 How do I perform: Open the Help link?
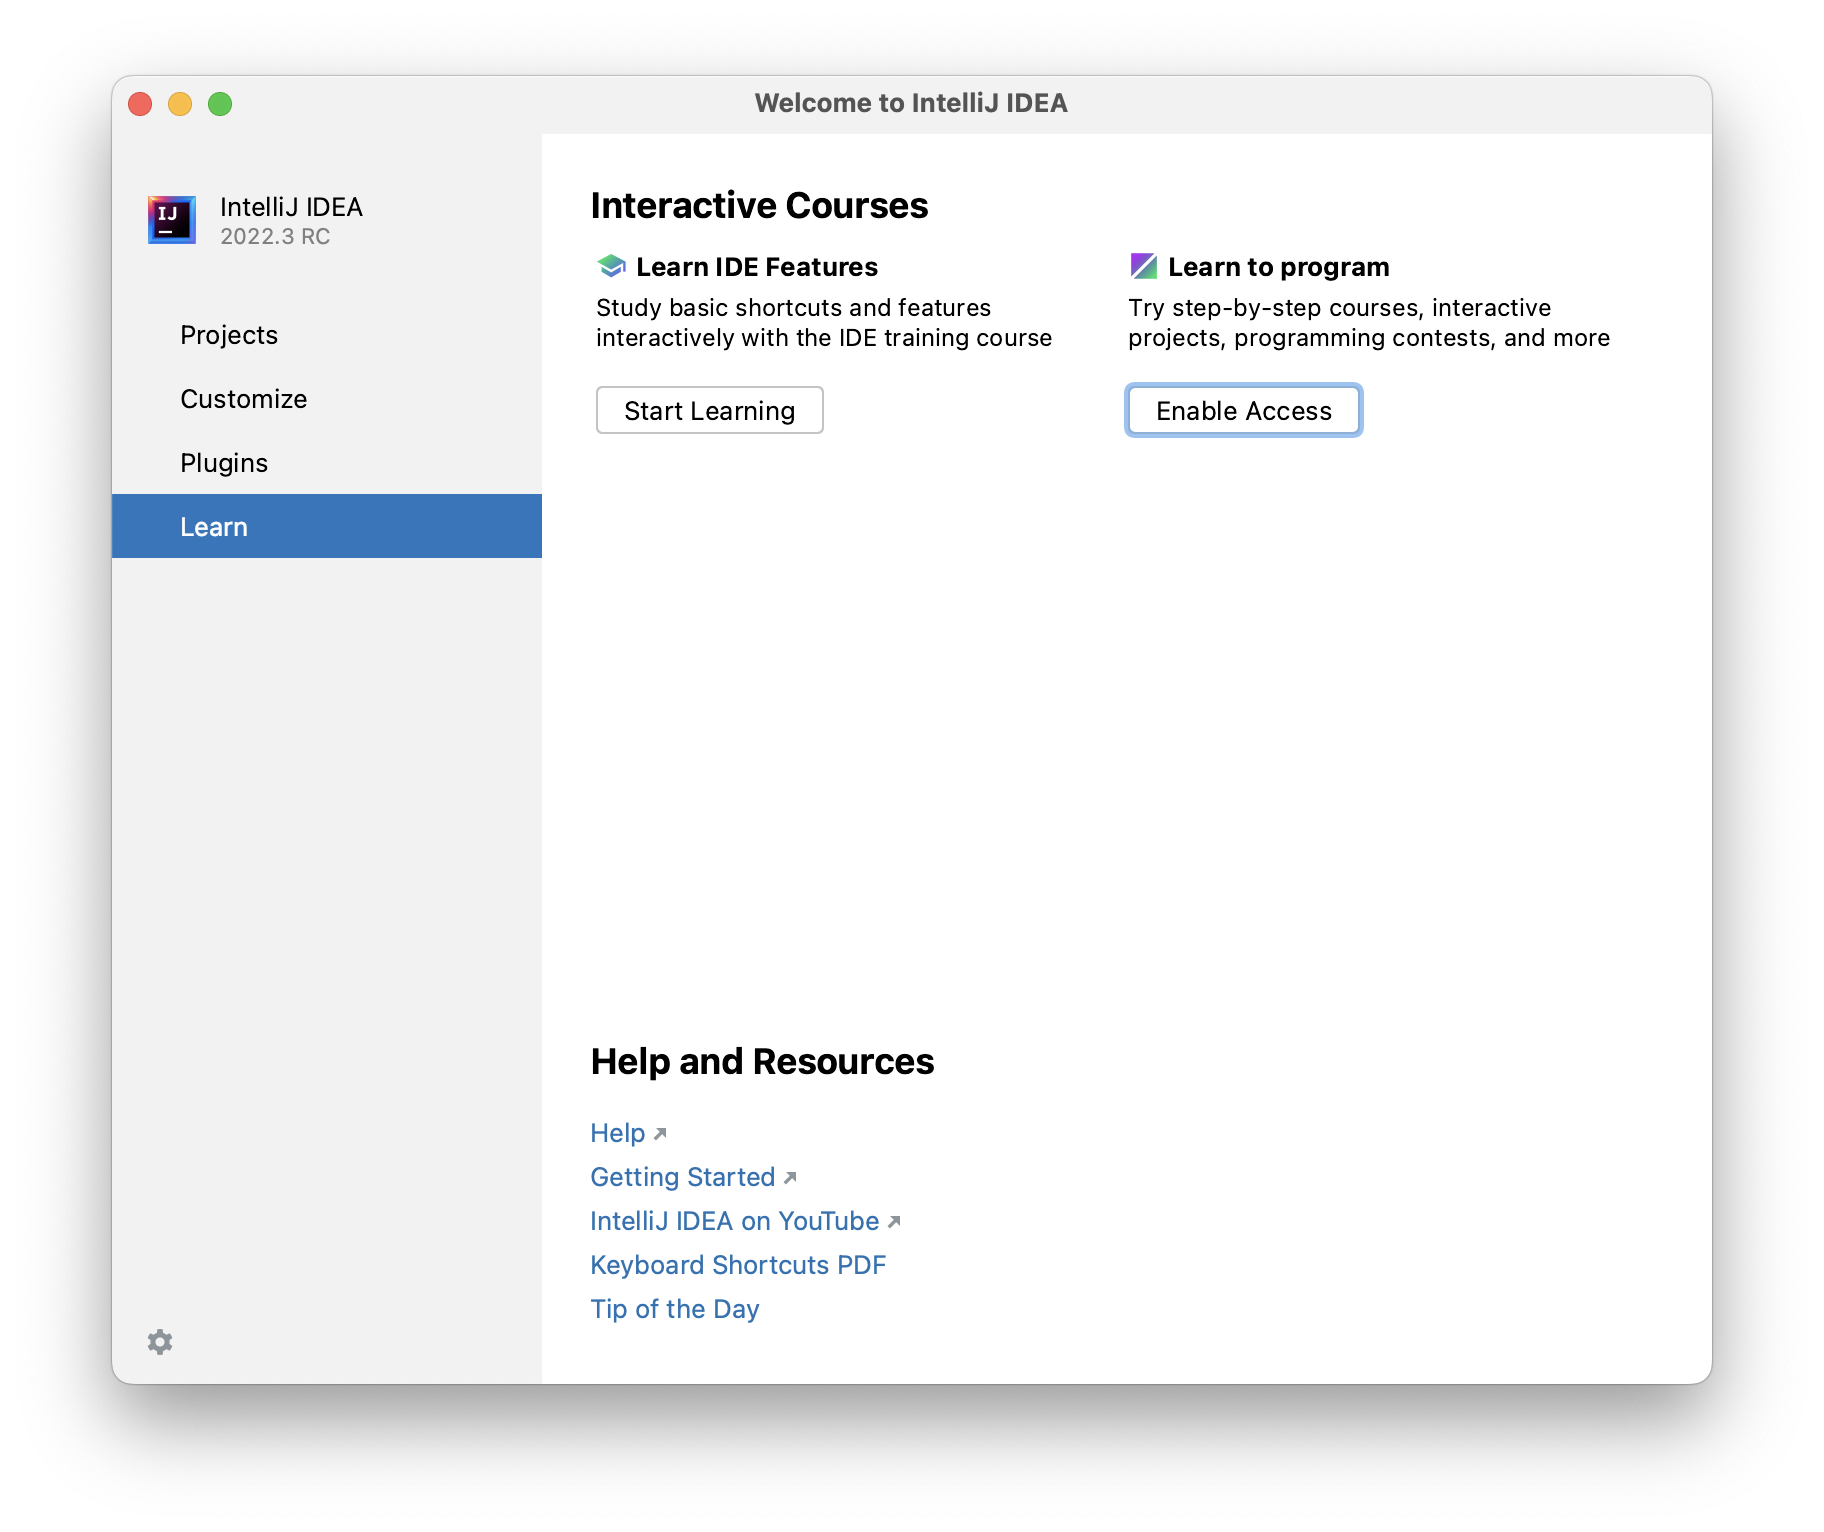click(618, 1133)
